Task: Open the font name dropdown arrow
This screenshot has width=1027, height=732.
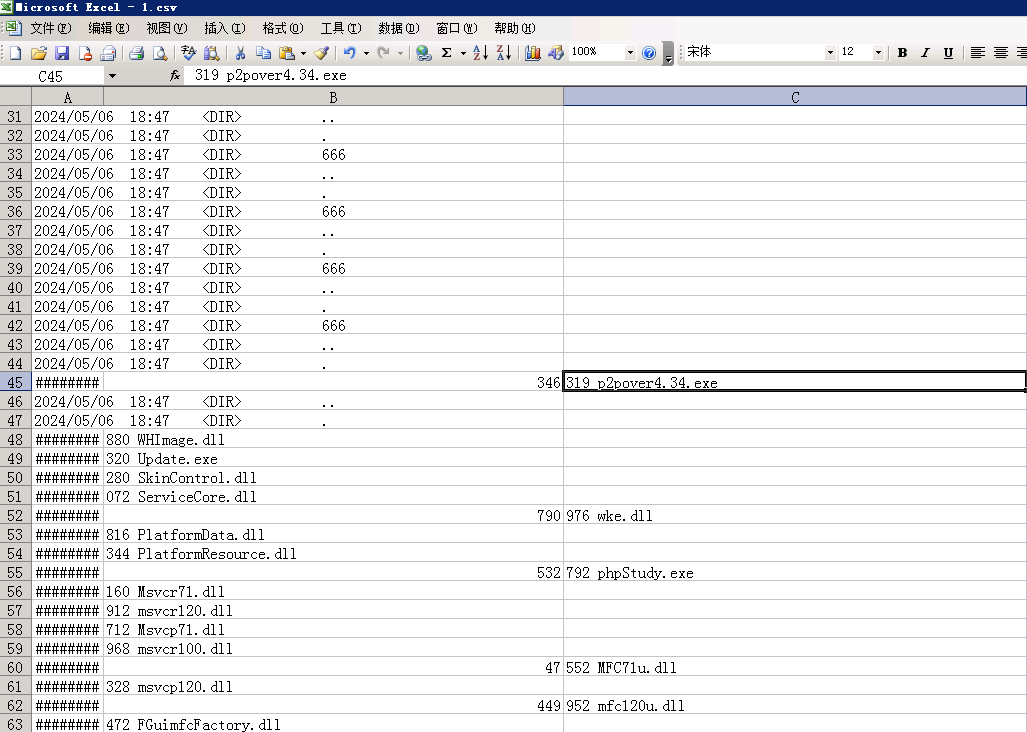Action: click(830, 52)
